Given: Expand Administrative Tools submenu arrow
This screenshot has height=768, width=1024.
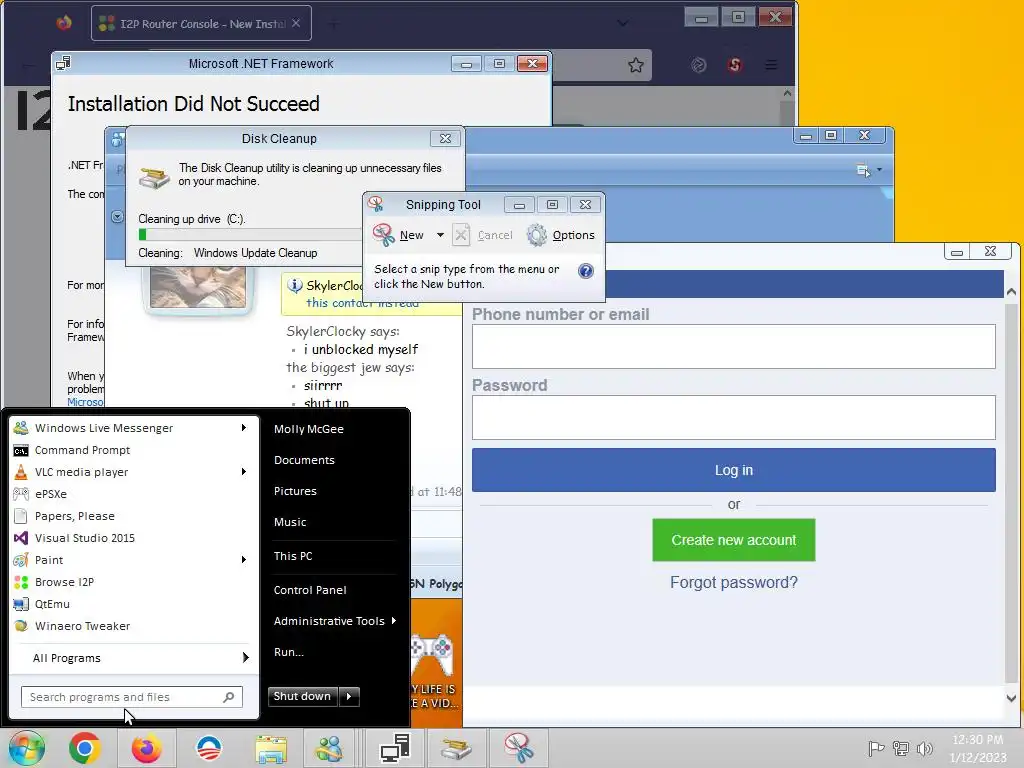Looking at the screenshot, I should (x=394, y=620).
